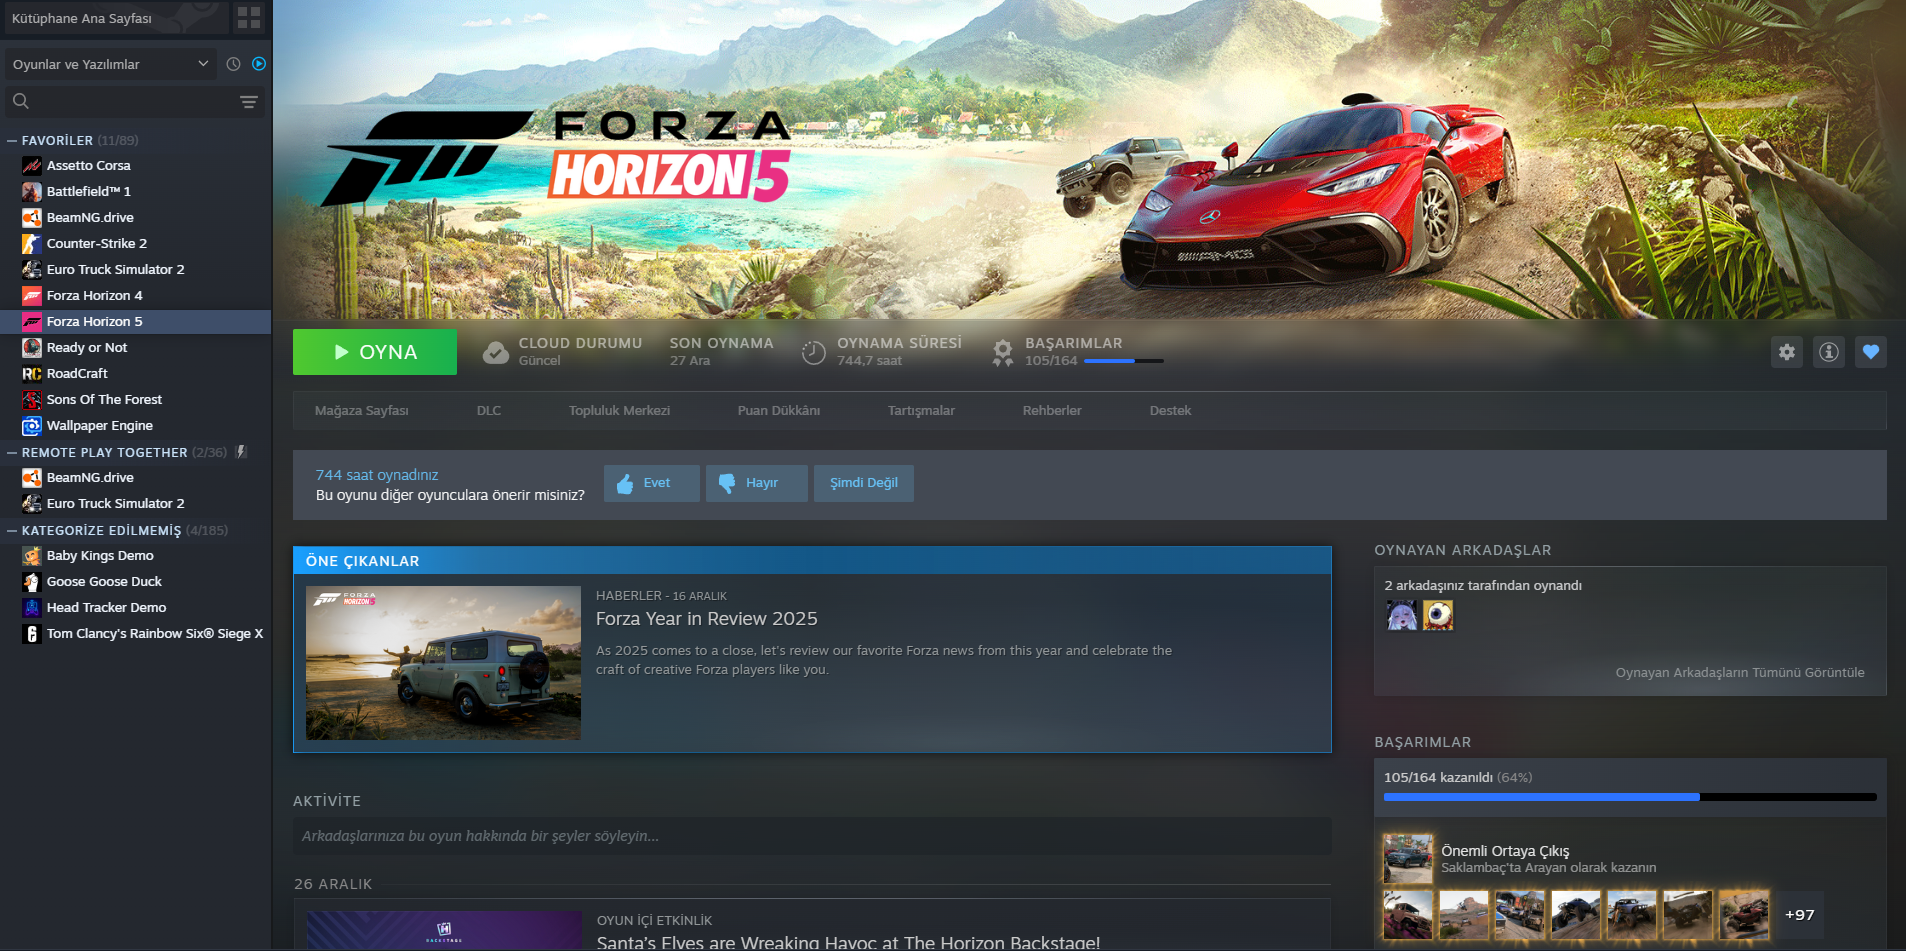This screenshot has height=951, width=1906.
Task: Select Forza Horizon 5 in library list
Action: 136,322
